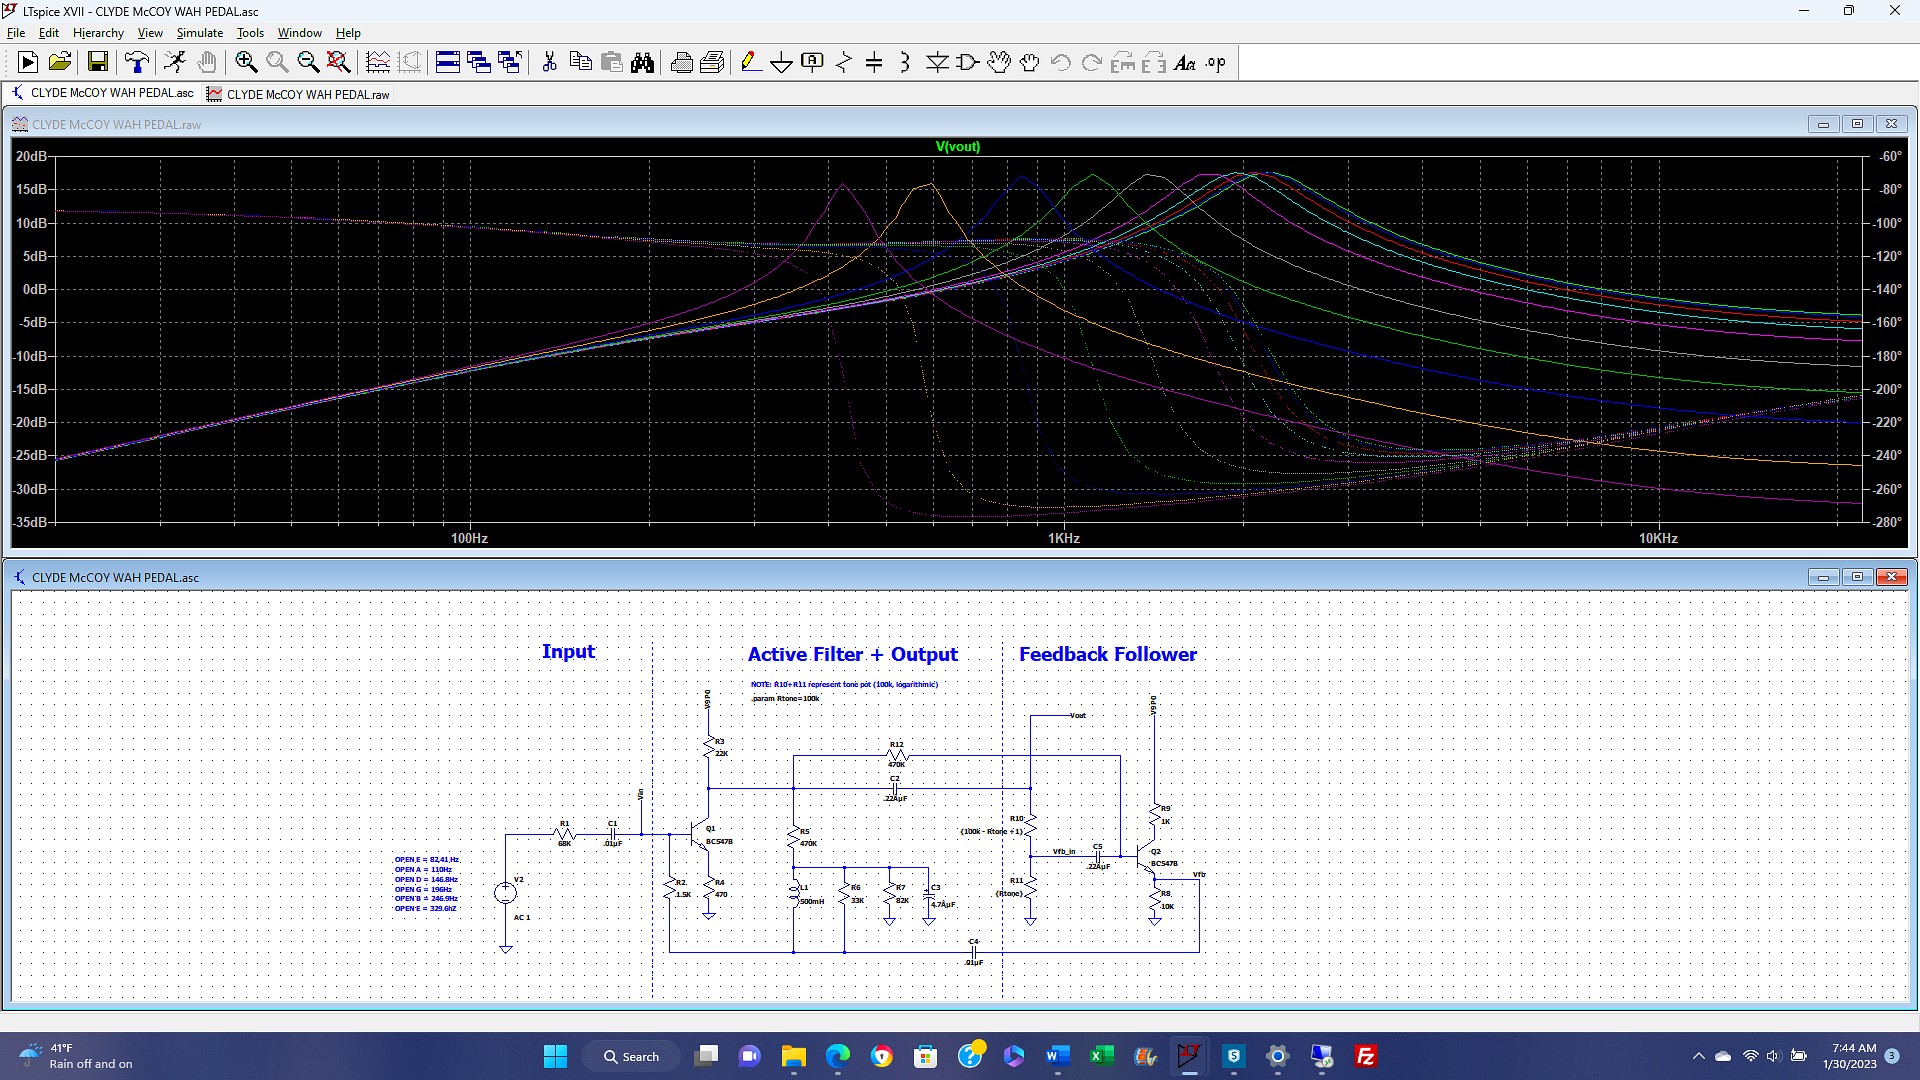Switch to CLYDE McCOY WAH PEDAL.raw tab
This screenshot has width=1920, height=1080.
tap(298, 94)
